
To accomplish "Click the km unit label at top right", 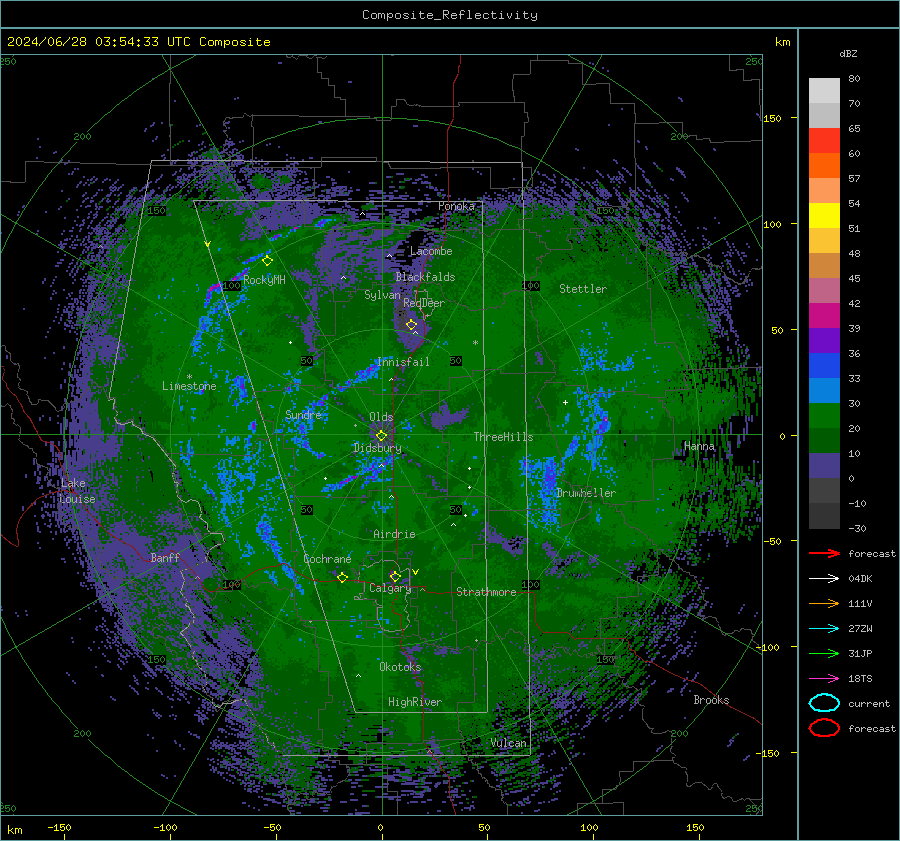I will [x=782, y=42].
